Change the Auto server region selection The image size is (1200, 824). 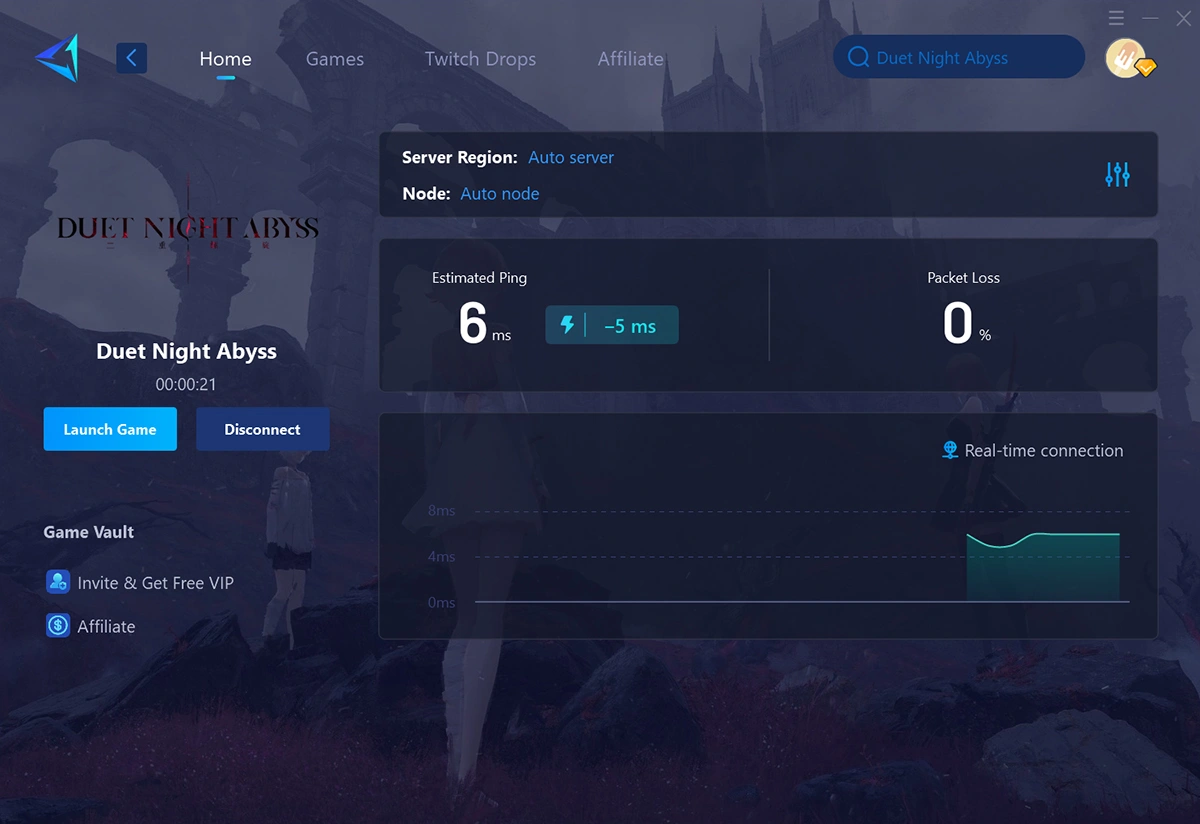pyautogui.click(x=570, y=157)
